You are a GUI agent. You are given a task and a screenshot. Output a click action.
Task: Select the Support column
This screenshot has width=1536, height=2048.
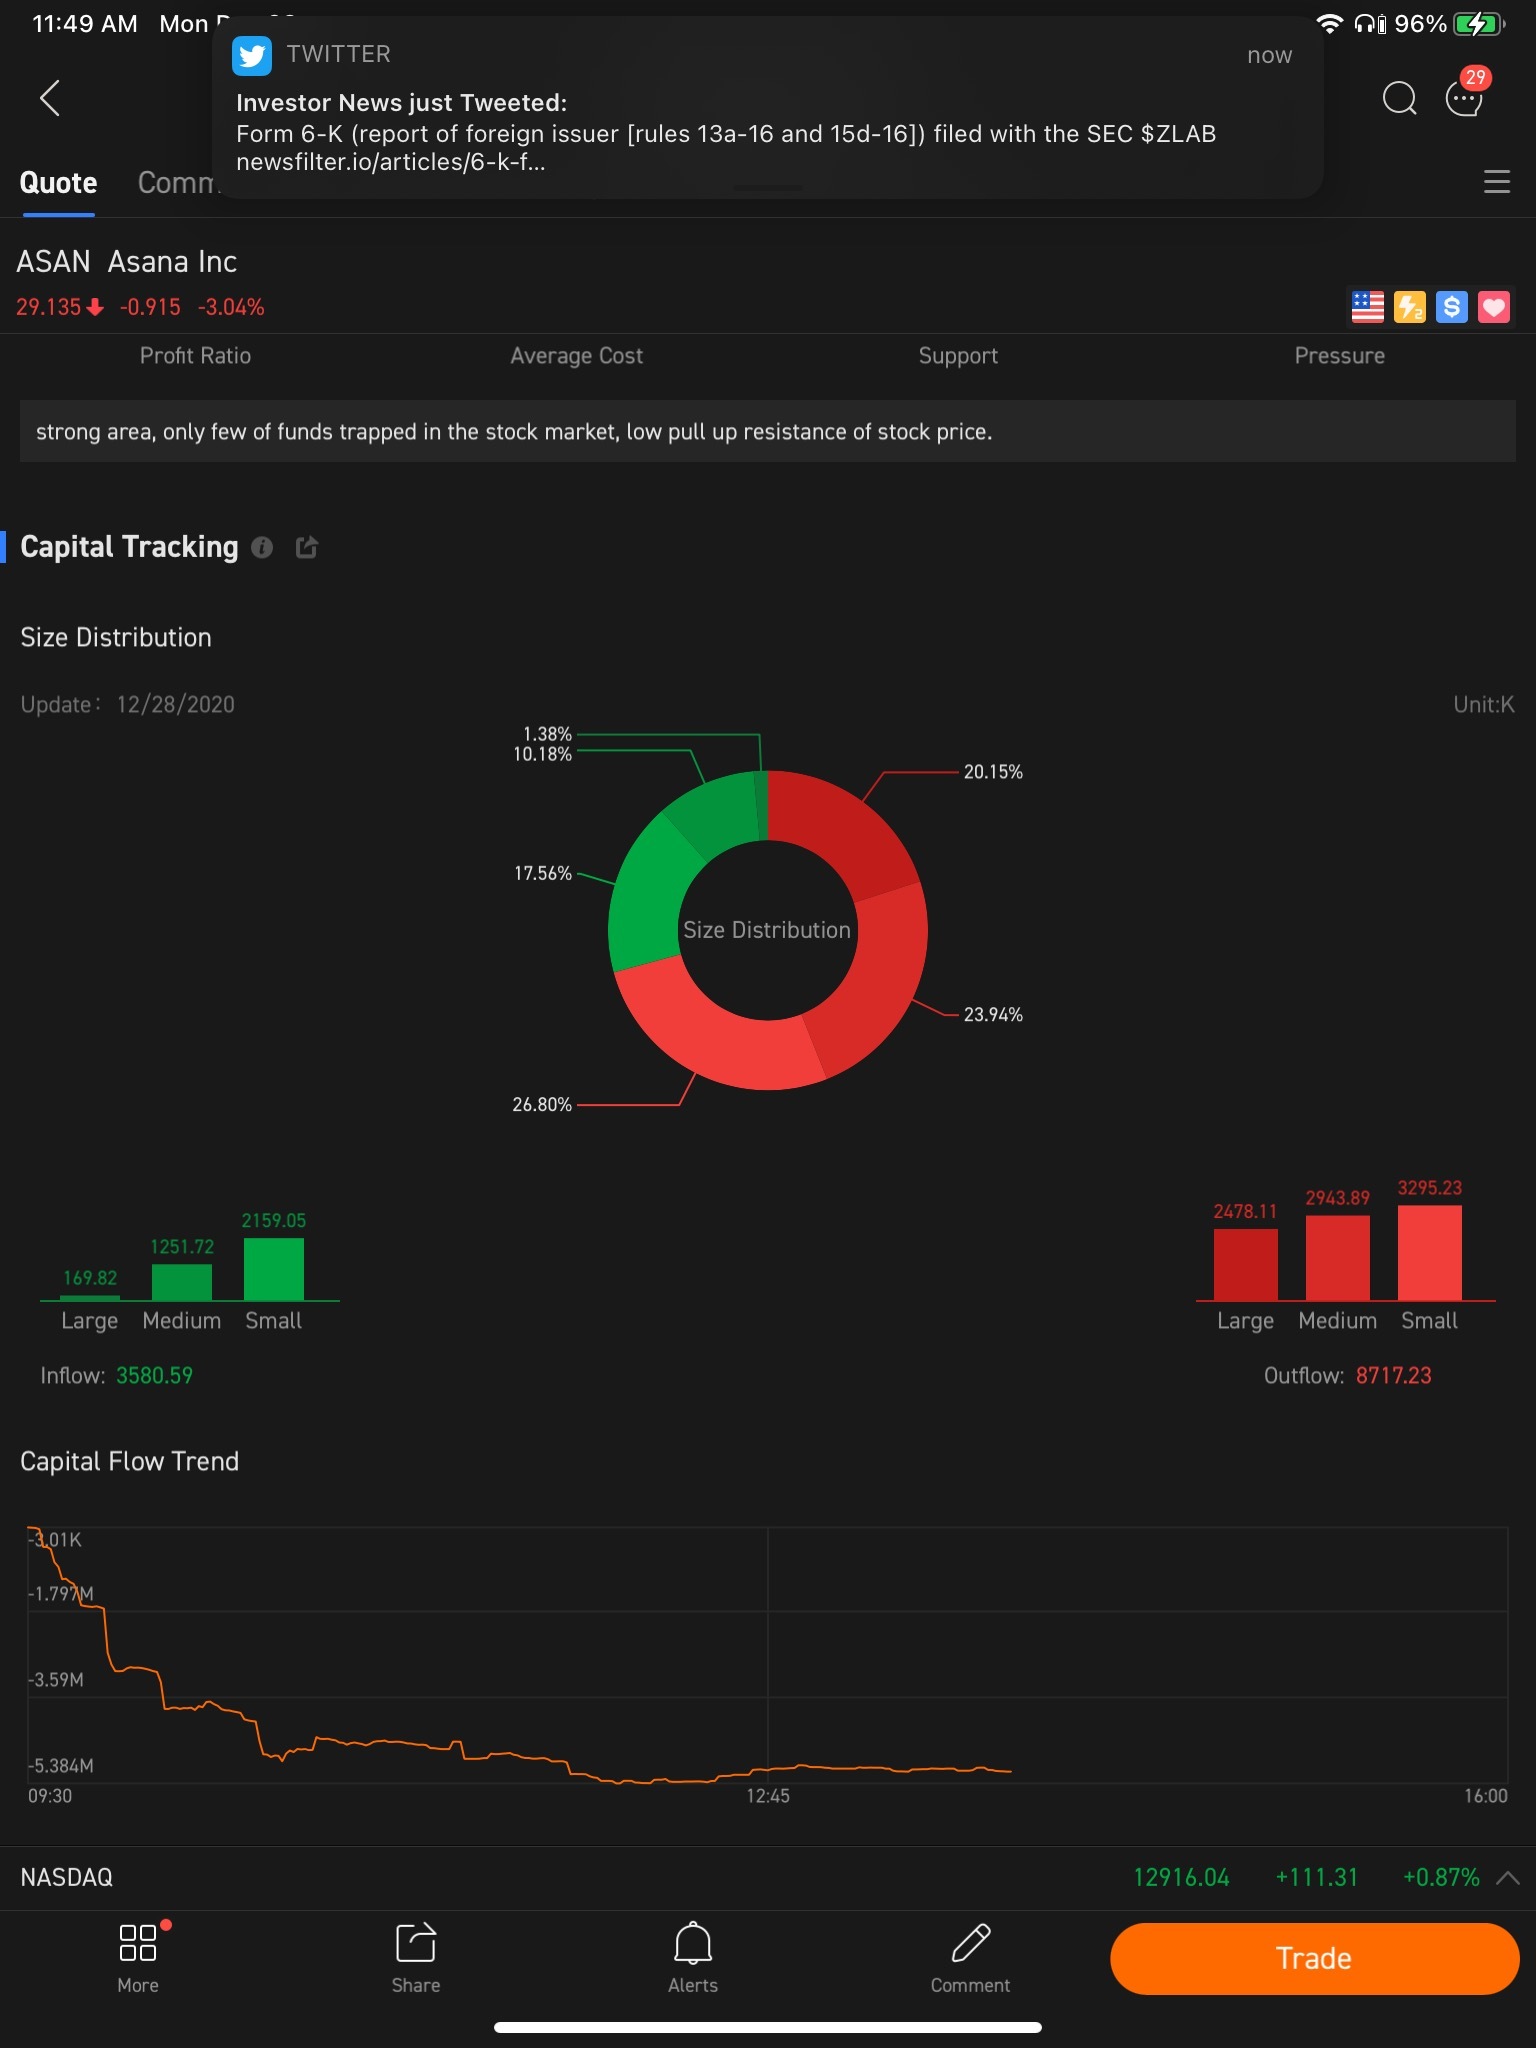click(958, 356)
